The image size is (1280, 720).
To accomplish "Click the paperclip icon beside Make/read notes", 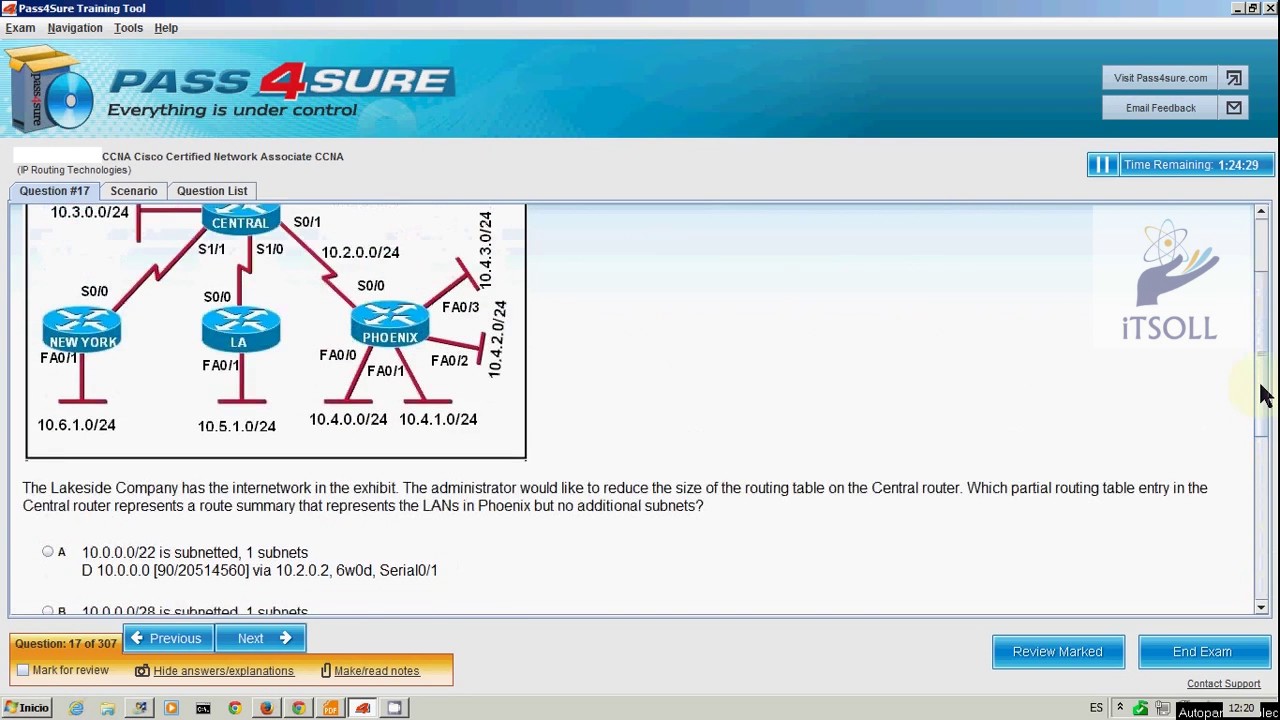I will (x=326, y=671).
